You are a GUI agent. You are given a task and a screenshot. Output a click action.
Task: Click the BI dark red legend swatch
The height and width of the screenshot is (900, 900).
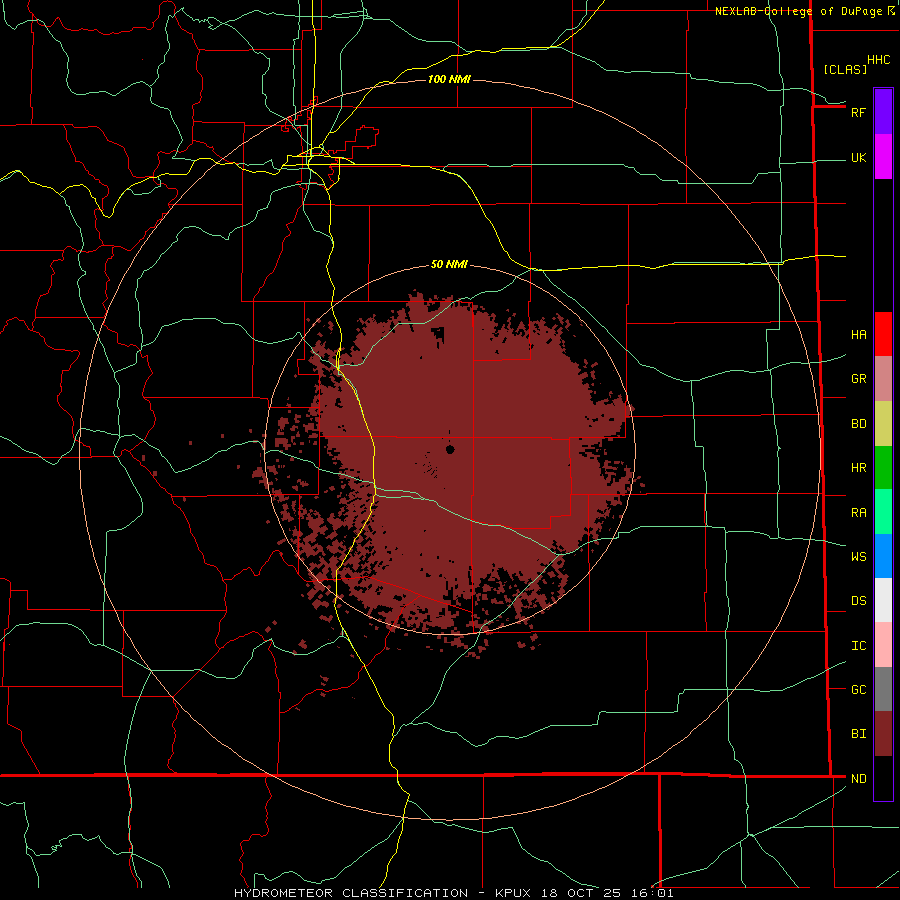(x=883, y=734)
